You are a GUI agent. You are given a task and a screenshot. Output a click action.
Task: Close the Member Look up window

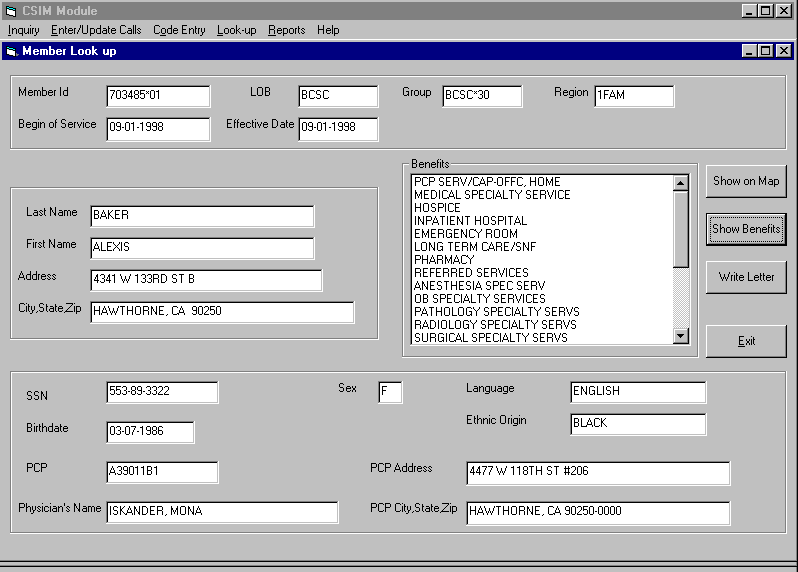tap(784, 51)
